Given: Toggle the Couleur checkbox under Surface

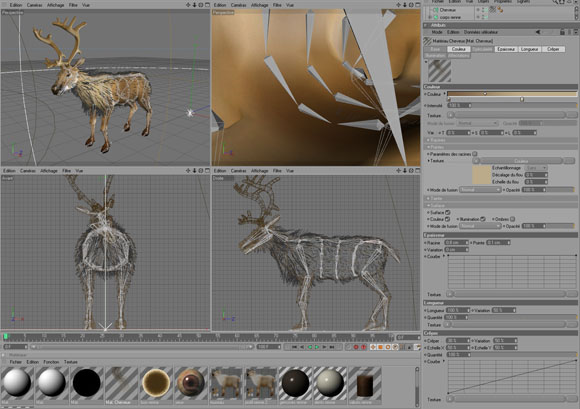Looking at the screenshot, I should point(448,219).
